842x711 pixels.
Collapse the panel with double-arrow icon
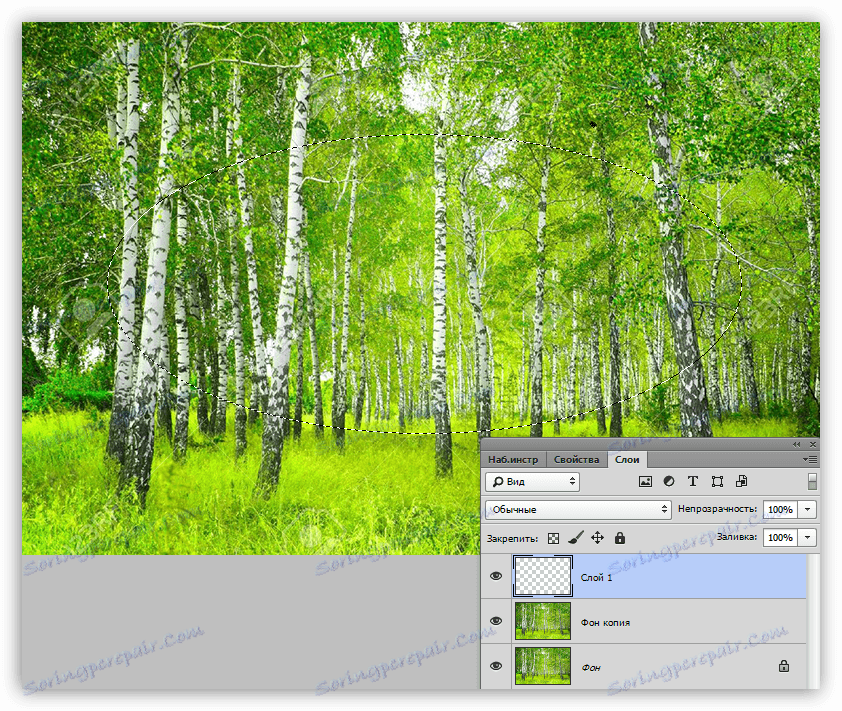point(796,444)
